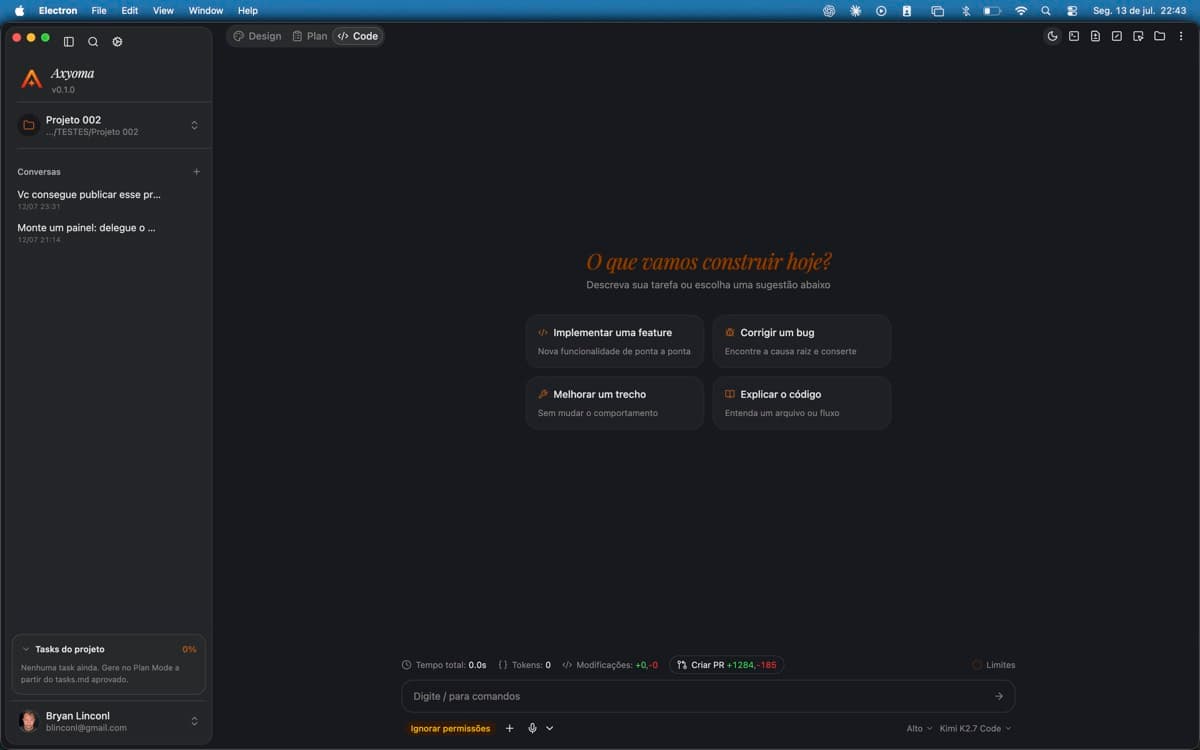Click the Projeto 002 folder icon

[29, 125]
